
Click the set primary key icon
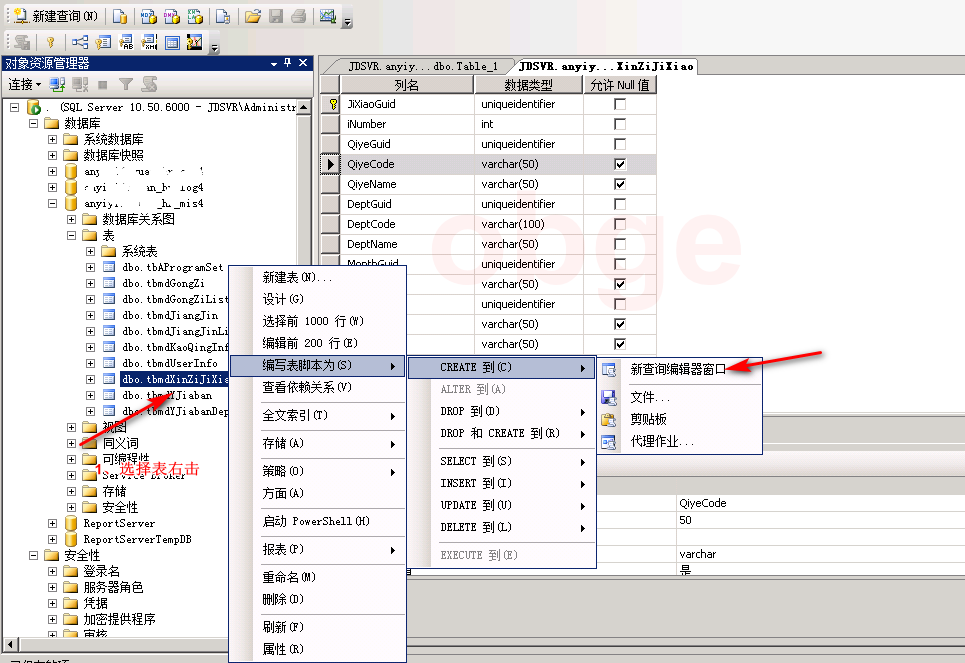point(50,42)
